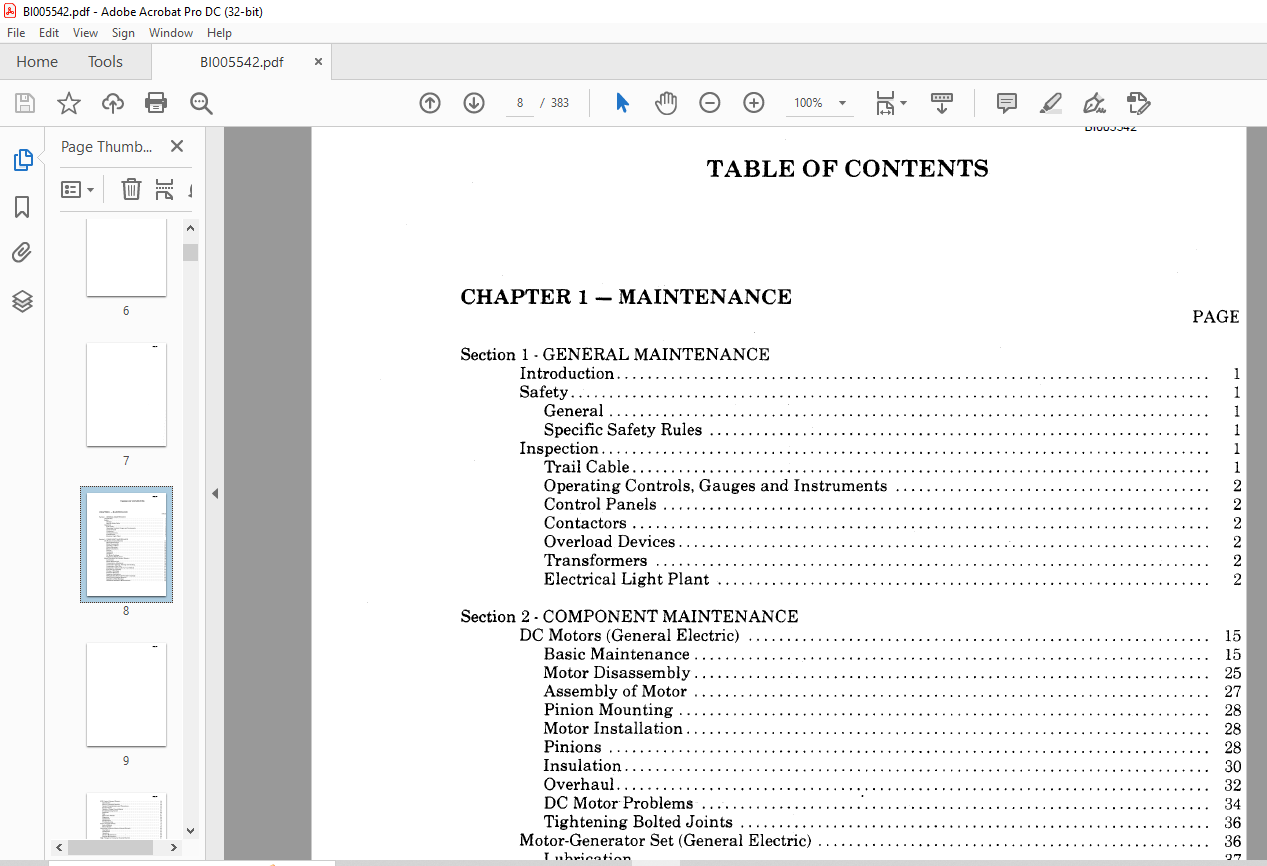This screenshot has width=1267, height=866.
Task: Click the cloud upload icon
Action: [113, 103]
